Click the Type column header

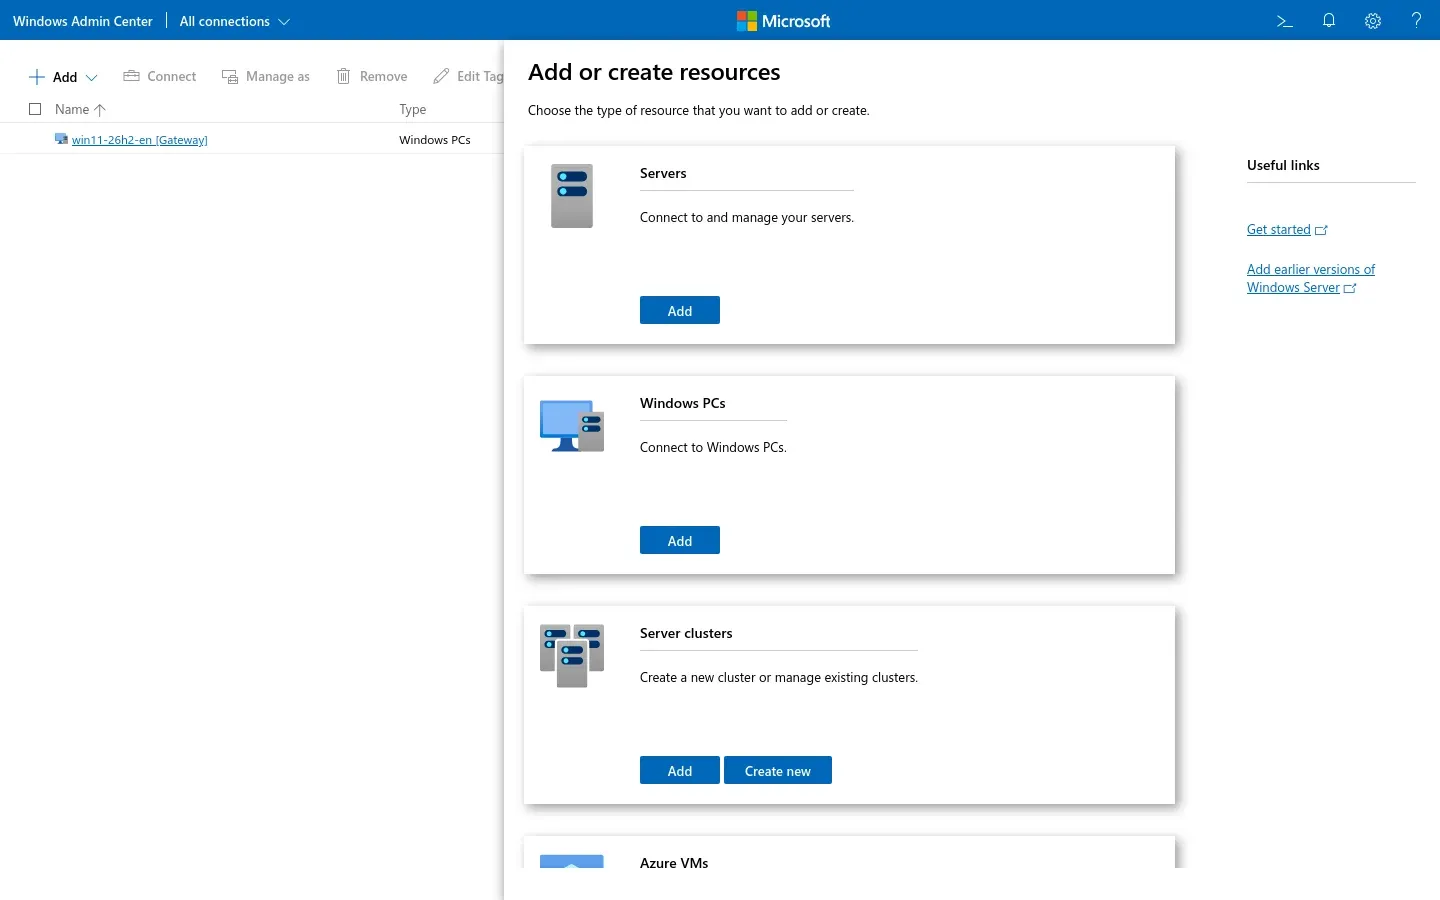(413, 109)
